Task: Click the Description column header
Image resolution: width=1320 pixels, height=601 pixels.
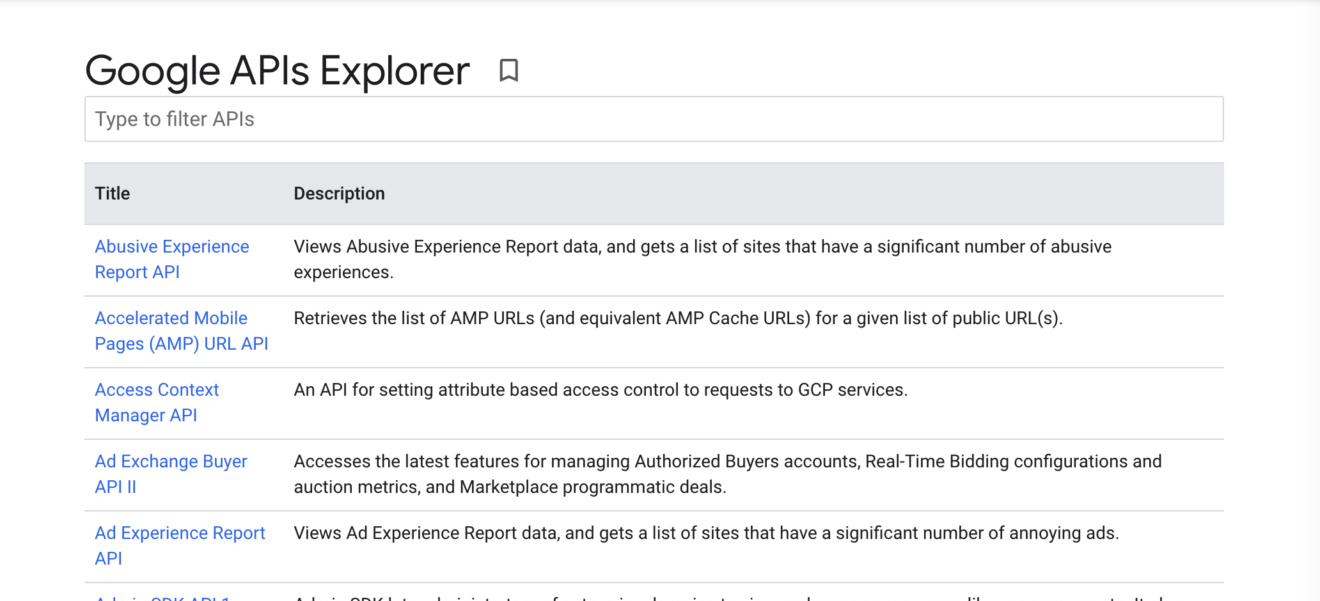Action: [339, 194]
